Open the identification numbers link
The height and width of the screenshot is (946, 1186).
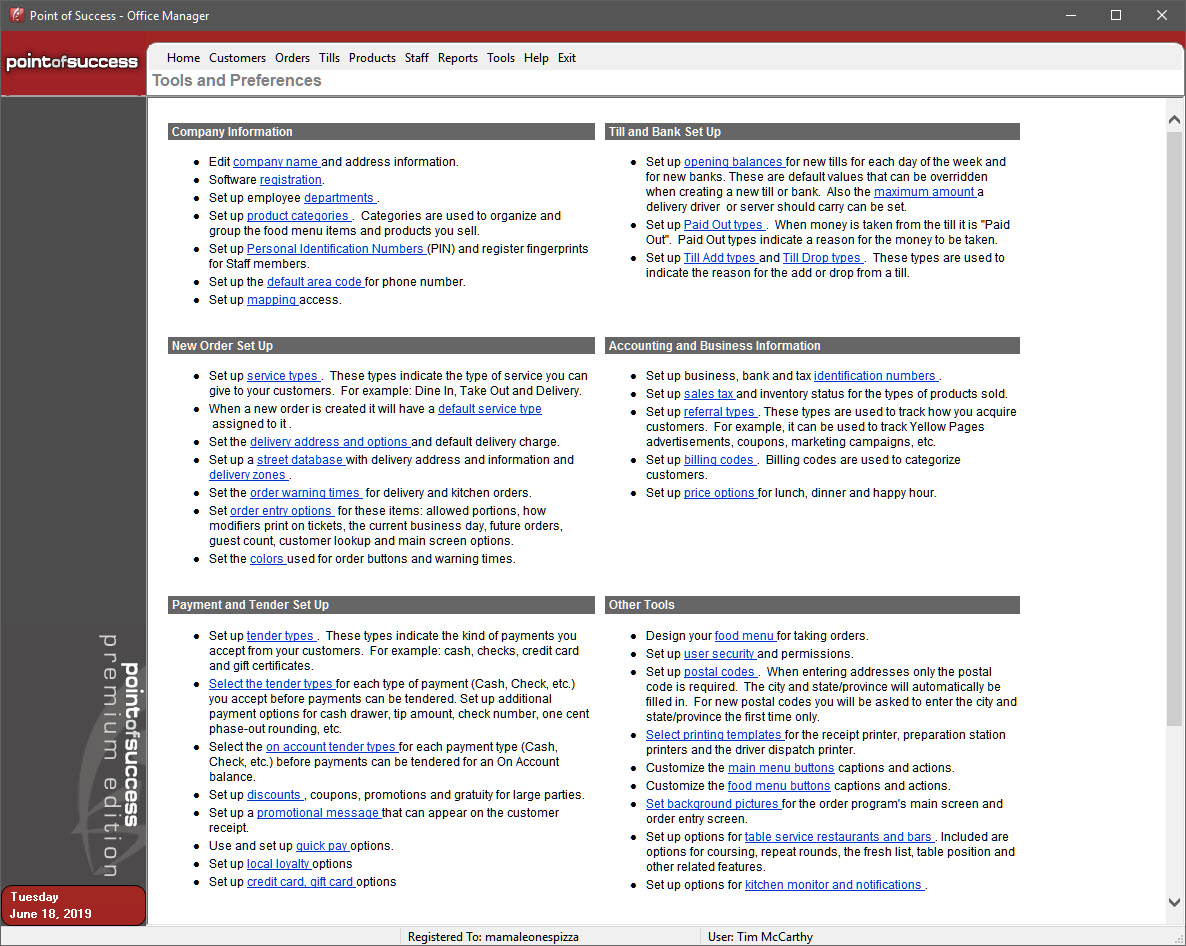pos(876,376)
